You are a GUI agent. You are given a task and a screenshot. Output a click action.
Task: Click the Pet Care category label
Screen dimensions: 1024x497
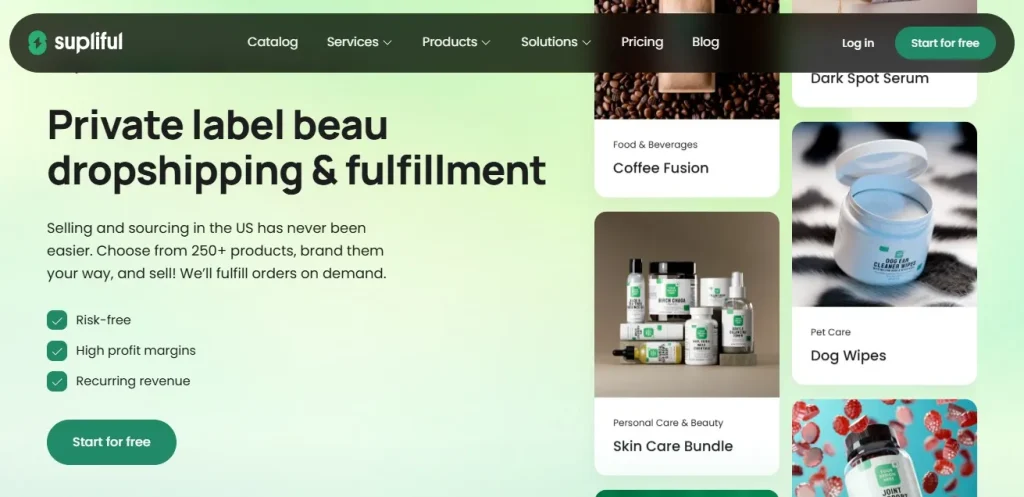click(830, 332)
